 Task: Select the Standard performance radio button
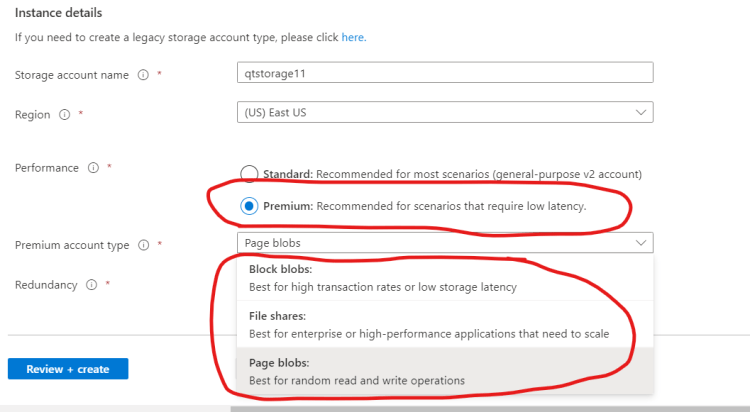(249, 174)
